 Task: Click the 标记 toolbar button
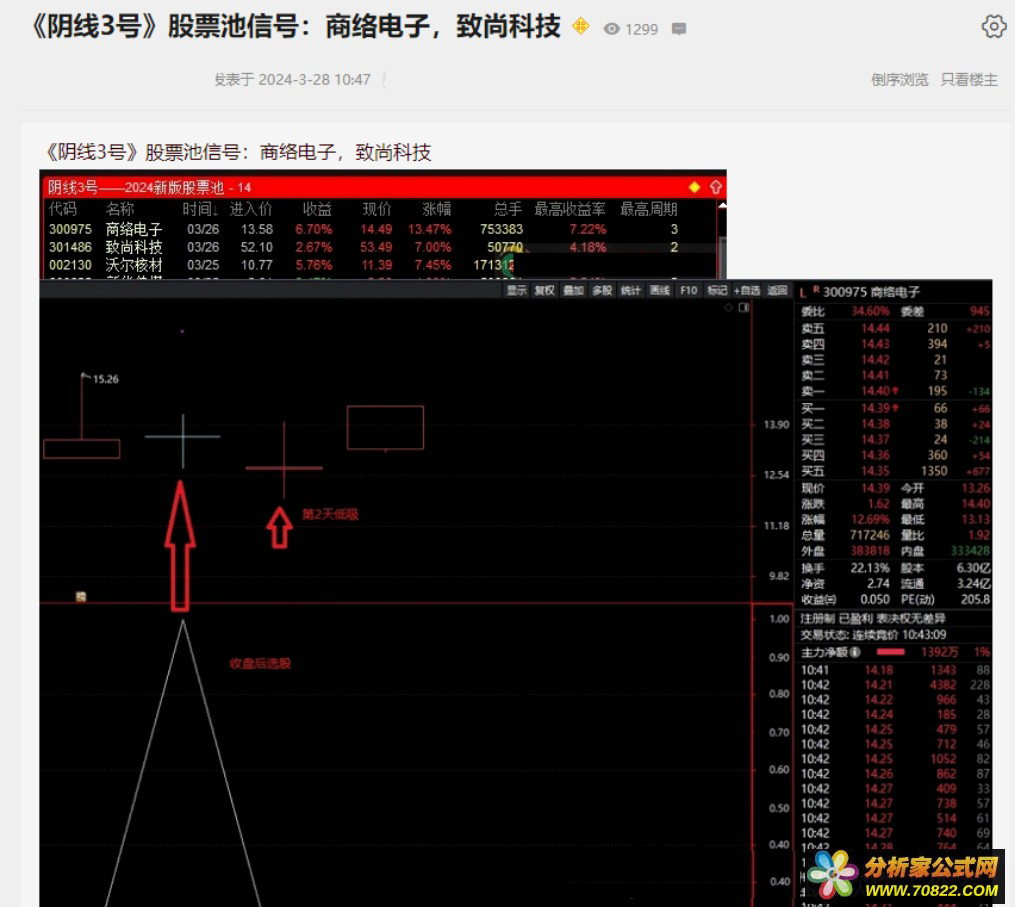point(717,290)
